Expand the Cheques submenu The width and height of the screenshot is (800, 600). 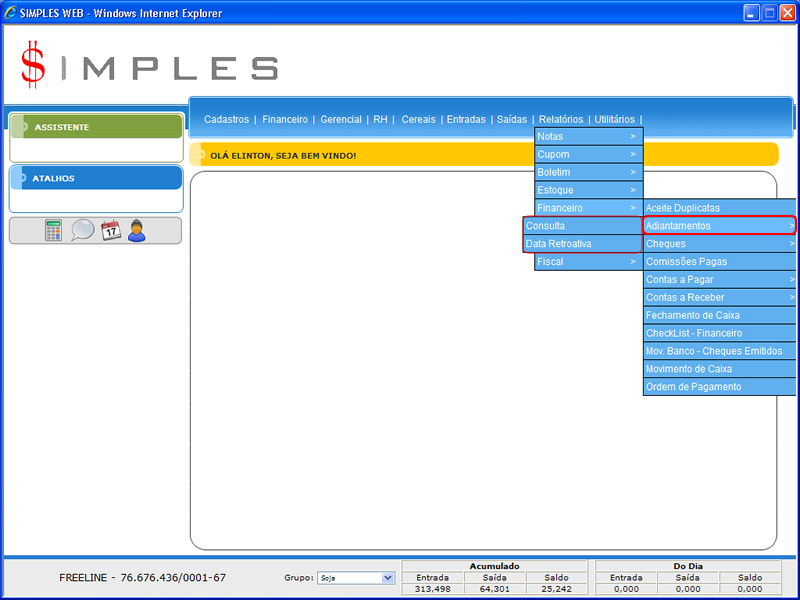719,244
